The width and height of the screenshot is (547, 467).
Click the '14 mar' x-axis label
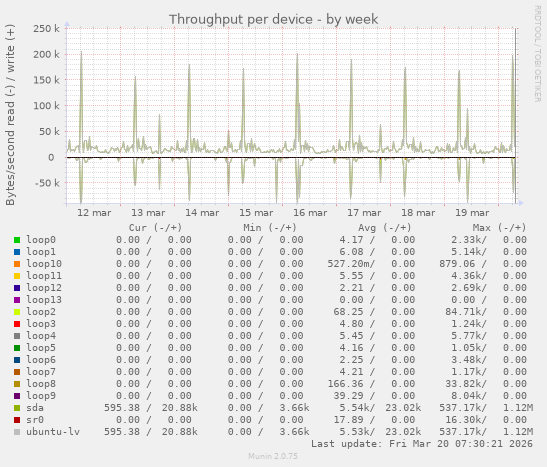coord(202,213)
